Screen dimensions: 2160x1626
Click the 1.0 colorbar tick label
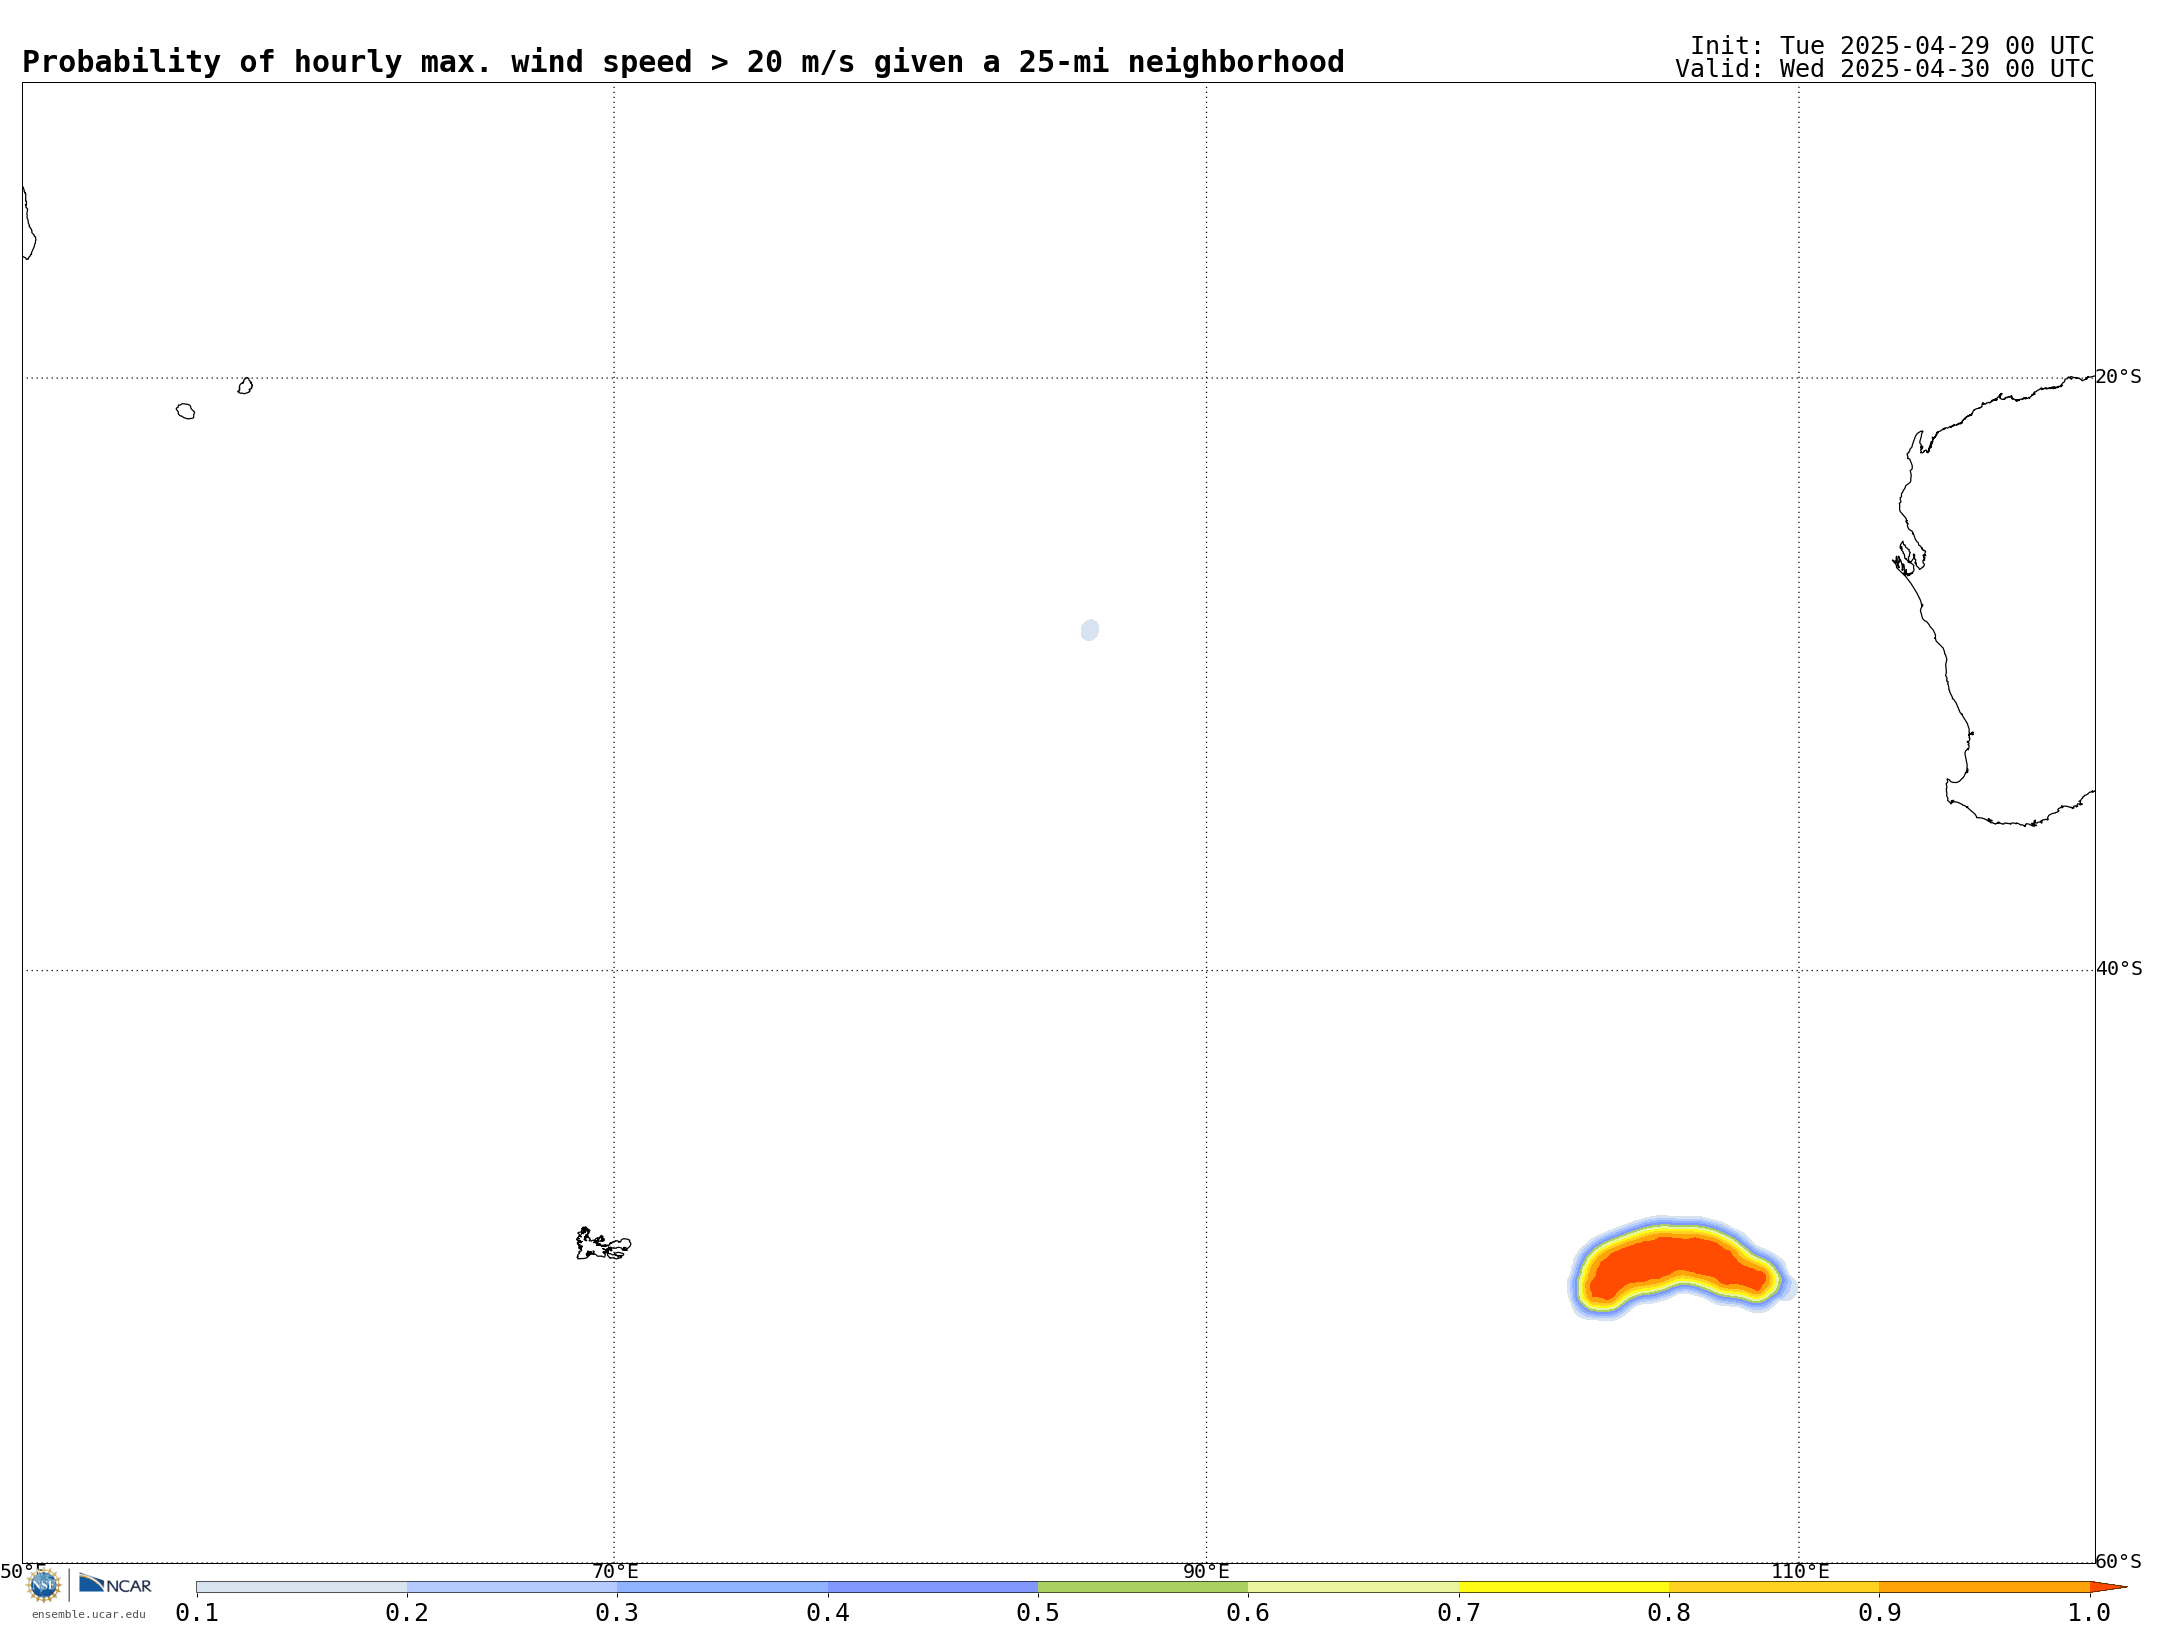pyautogui.click(x=2089, y=1612)
